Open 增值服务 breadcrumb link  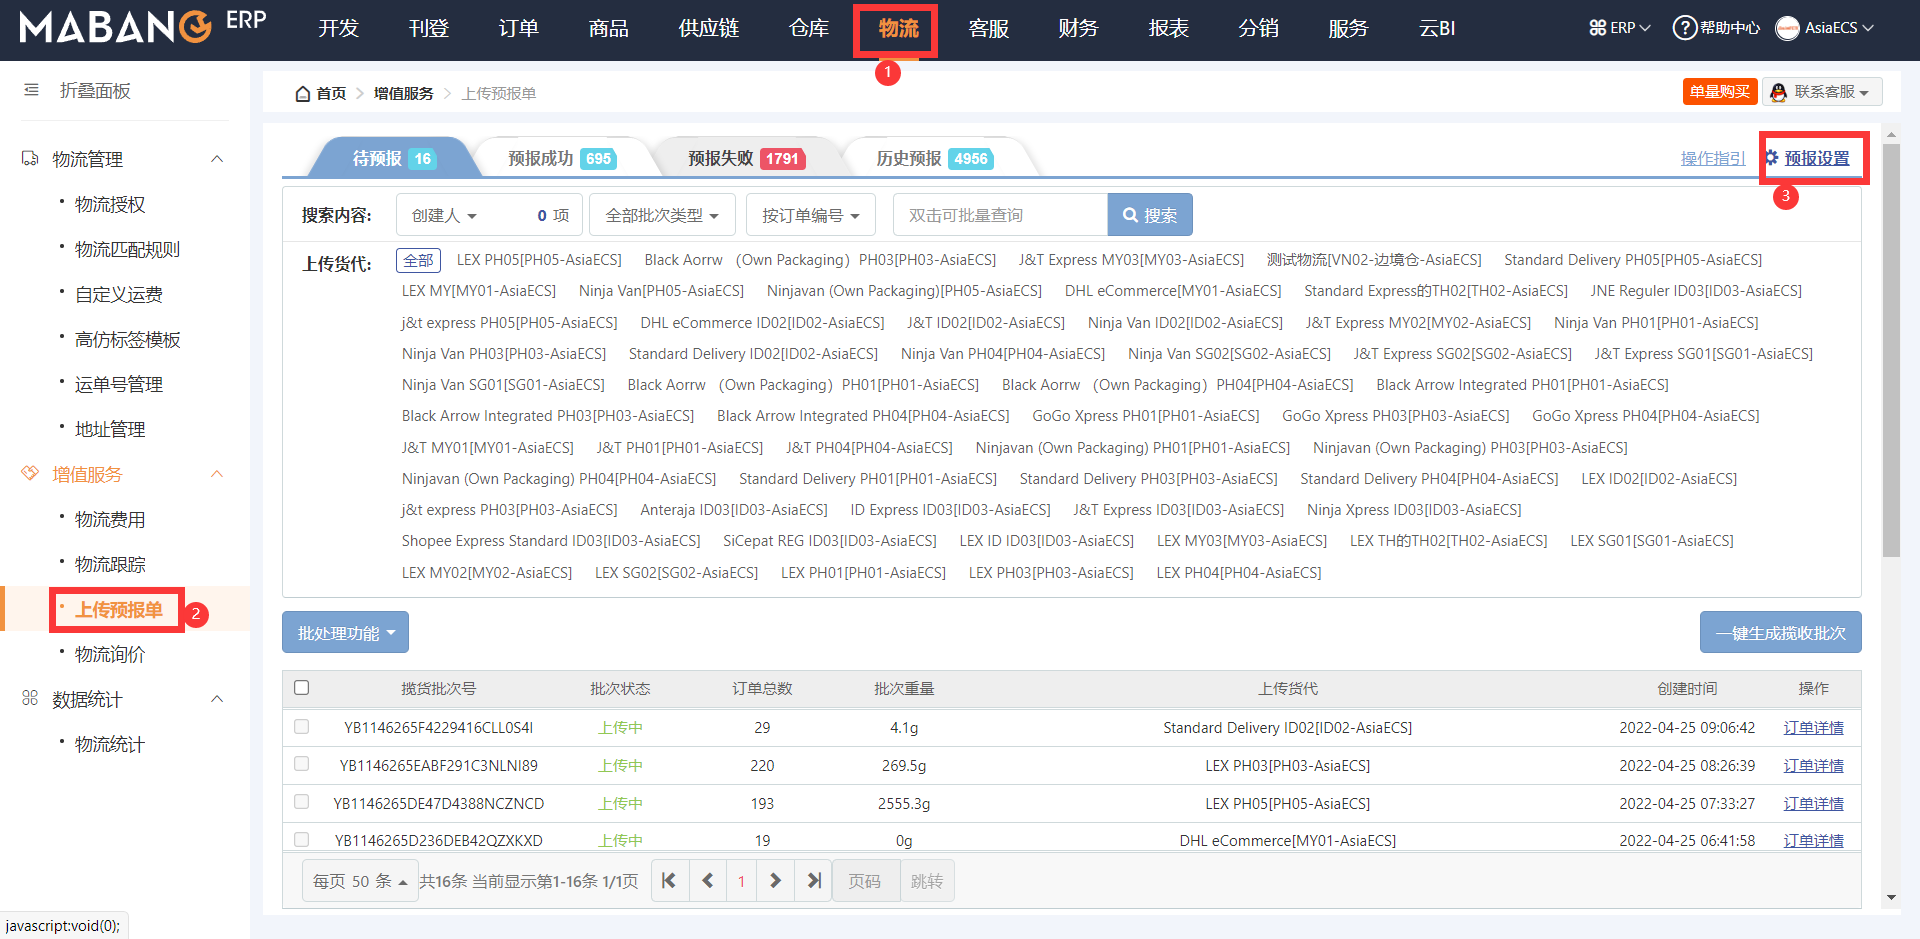point(403,93)
